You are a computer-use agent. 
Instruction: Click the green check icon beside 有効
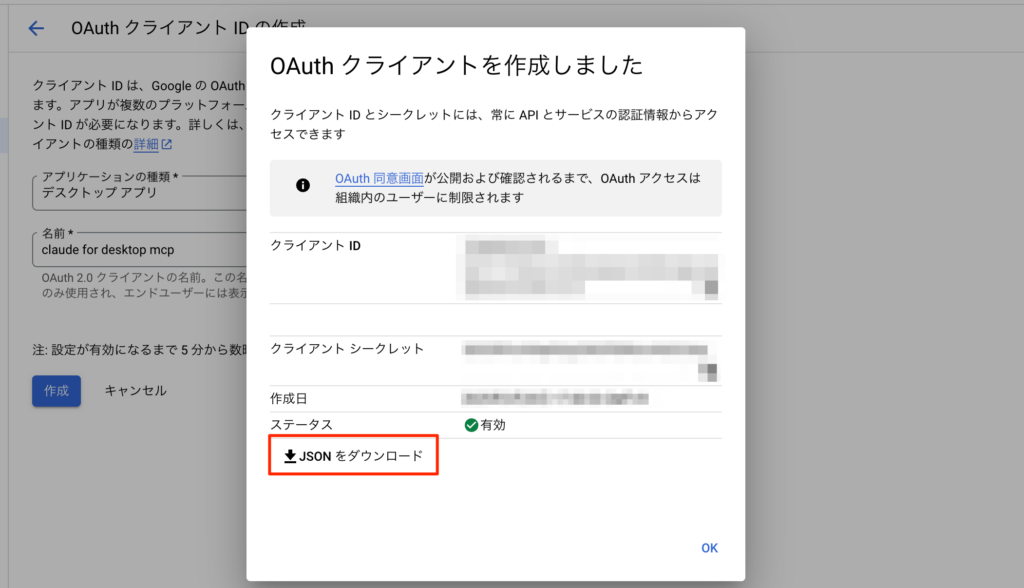point(471,425)
